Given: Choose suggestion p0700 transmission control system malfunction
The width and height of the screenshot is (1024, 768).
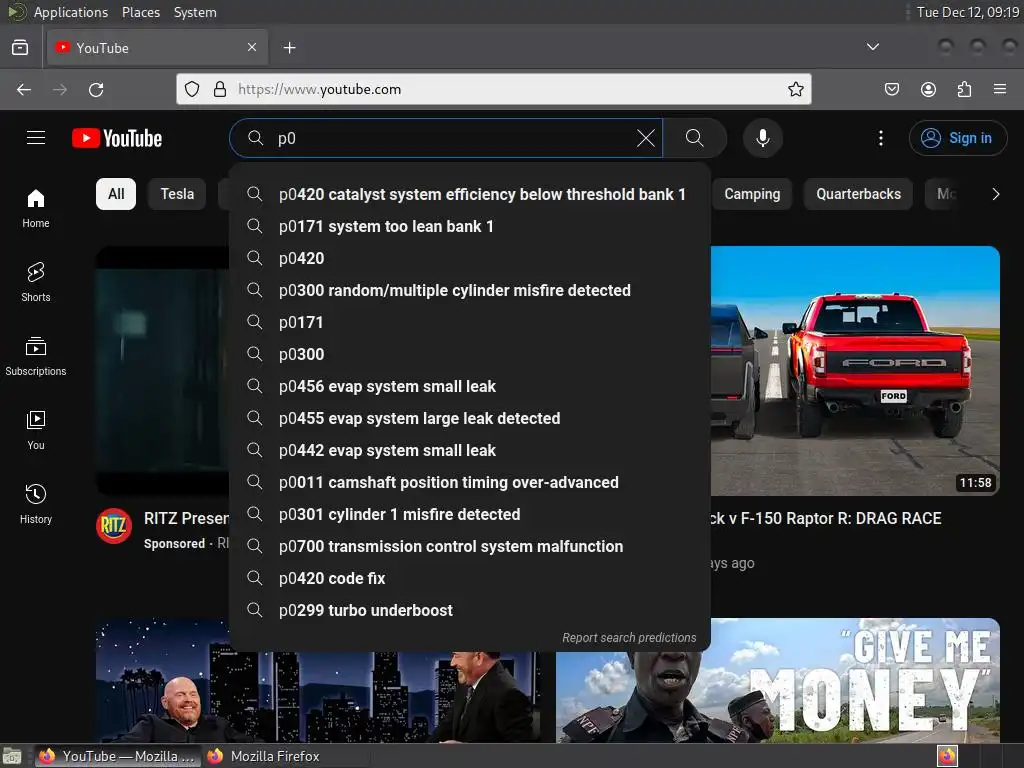Looking at the screenshot, I should point(470,546).
